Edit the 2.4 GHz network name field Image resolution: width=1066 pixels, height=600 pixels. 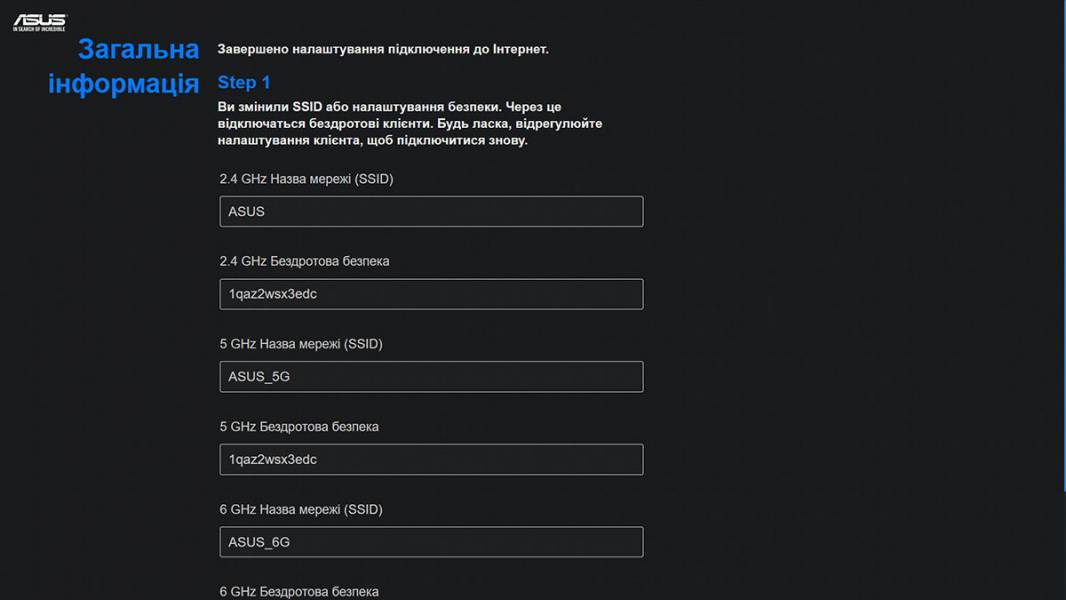431,211
